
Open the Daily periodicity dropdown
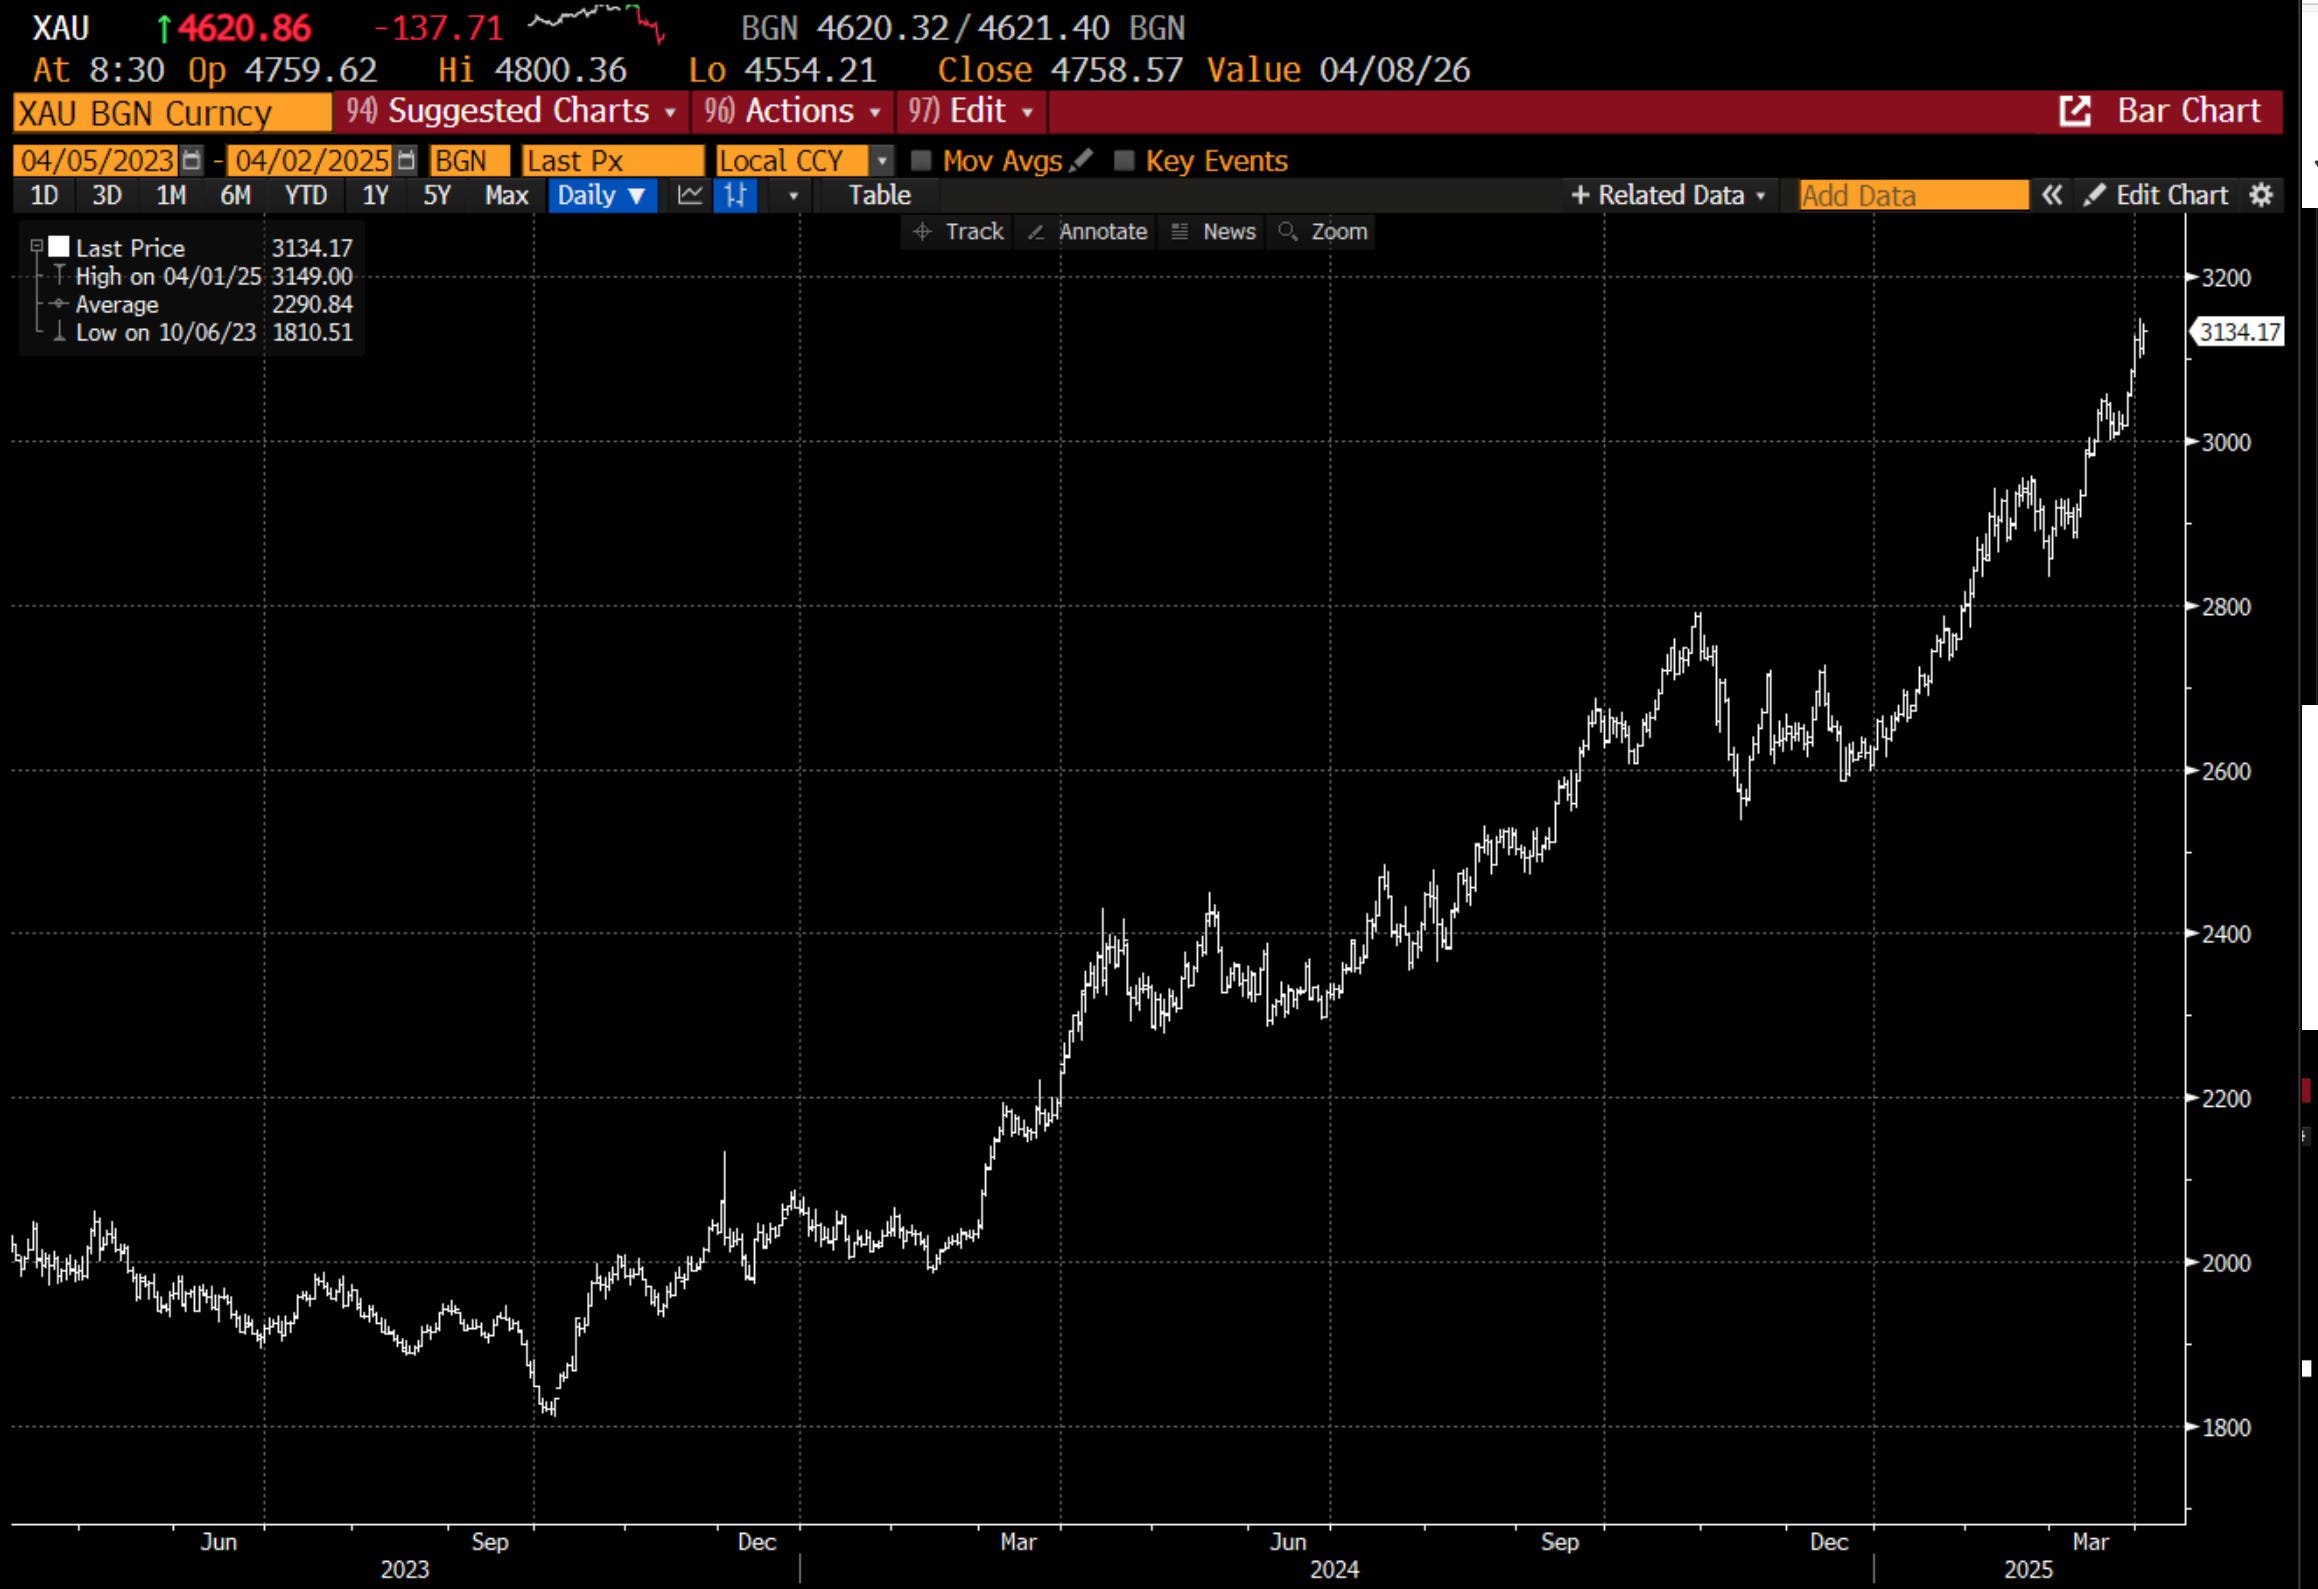(x=601, y=195)
